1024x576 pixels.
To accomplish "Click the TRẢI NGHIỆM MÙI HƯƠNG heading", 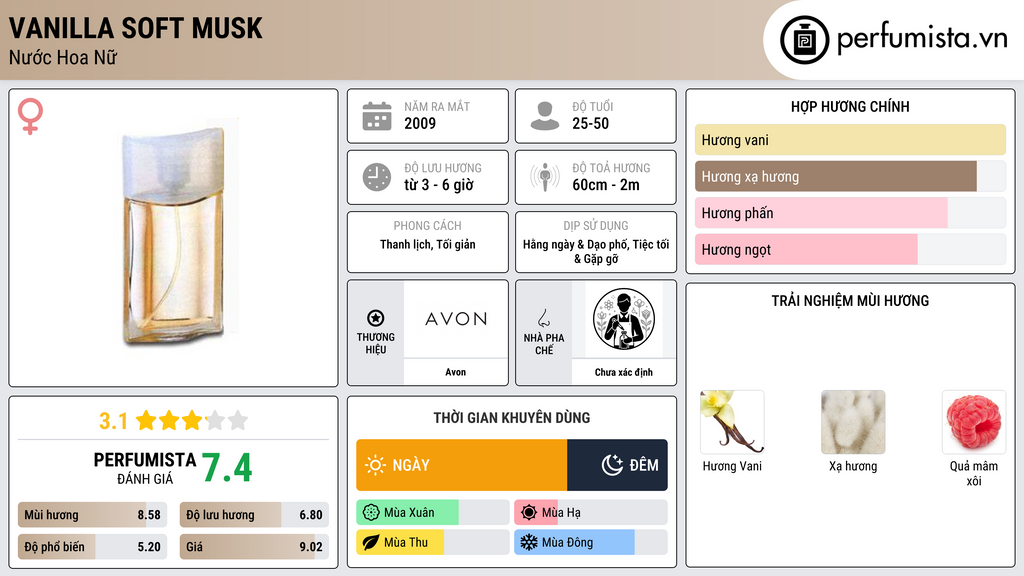I will click(x=850, y=301).
